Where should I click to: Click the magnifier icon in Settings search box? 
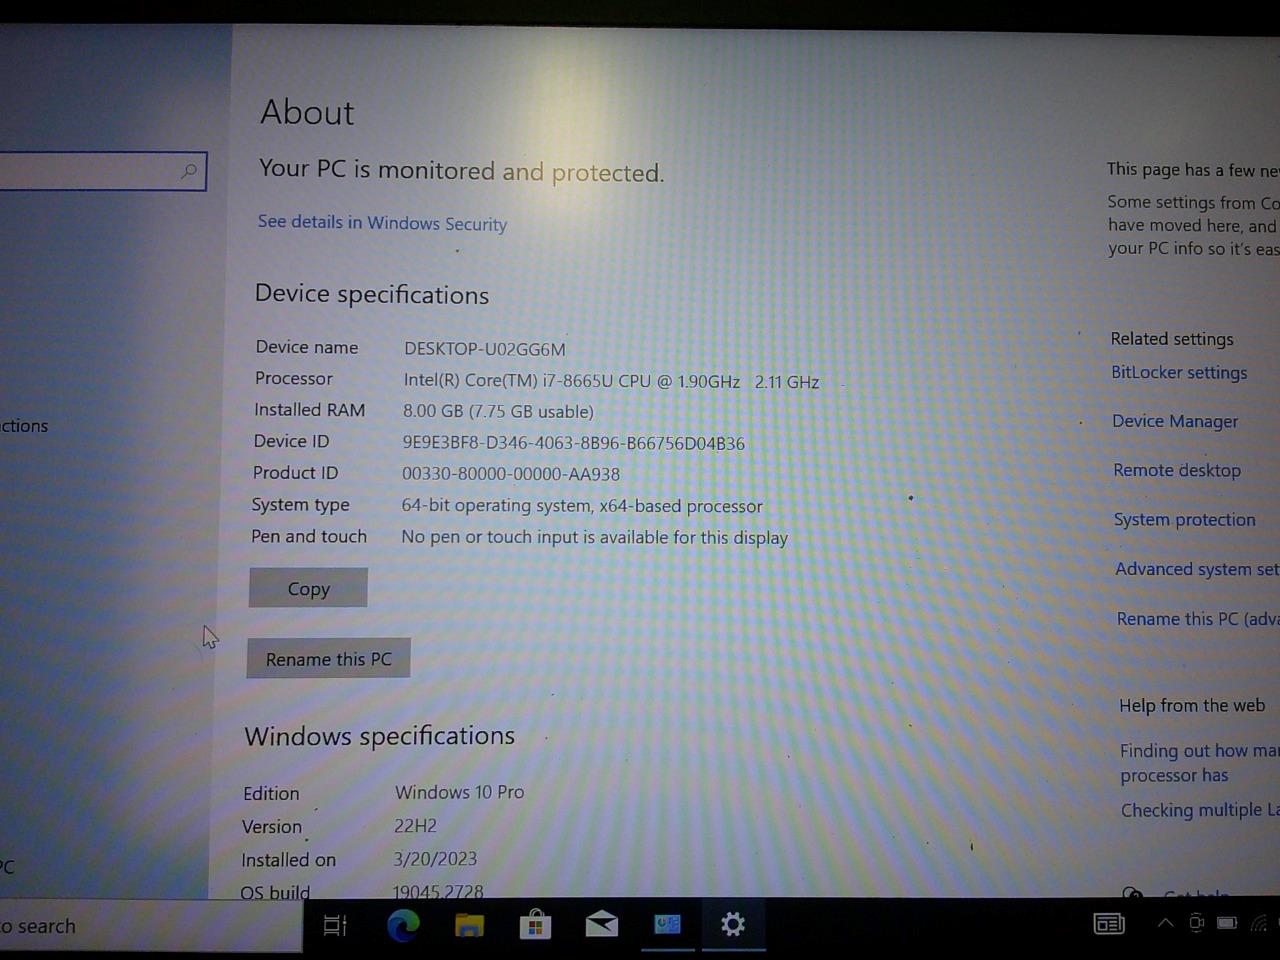[189, 171]
